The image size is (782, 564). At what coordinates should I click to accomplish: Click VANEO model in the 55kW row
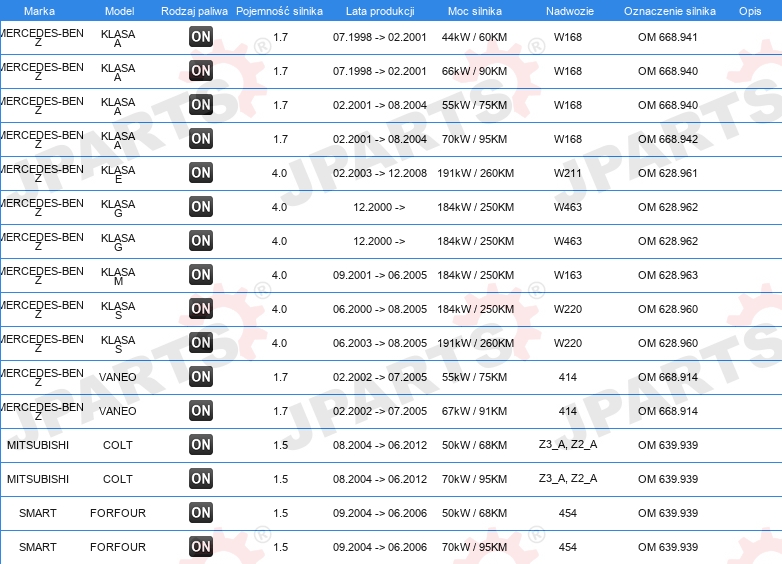(x=118, y=377)
